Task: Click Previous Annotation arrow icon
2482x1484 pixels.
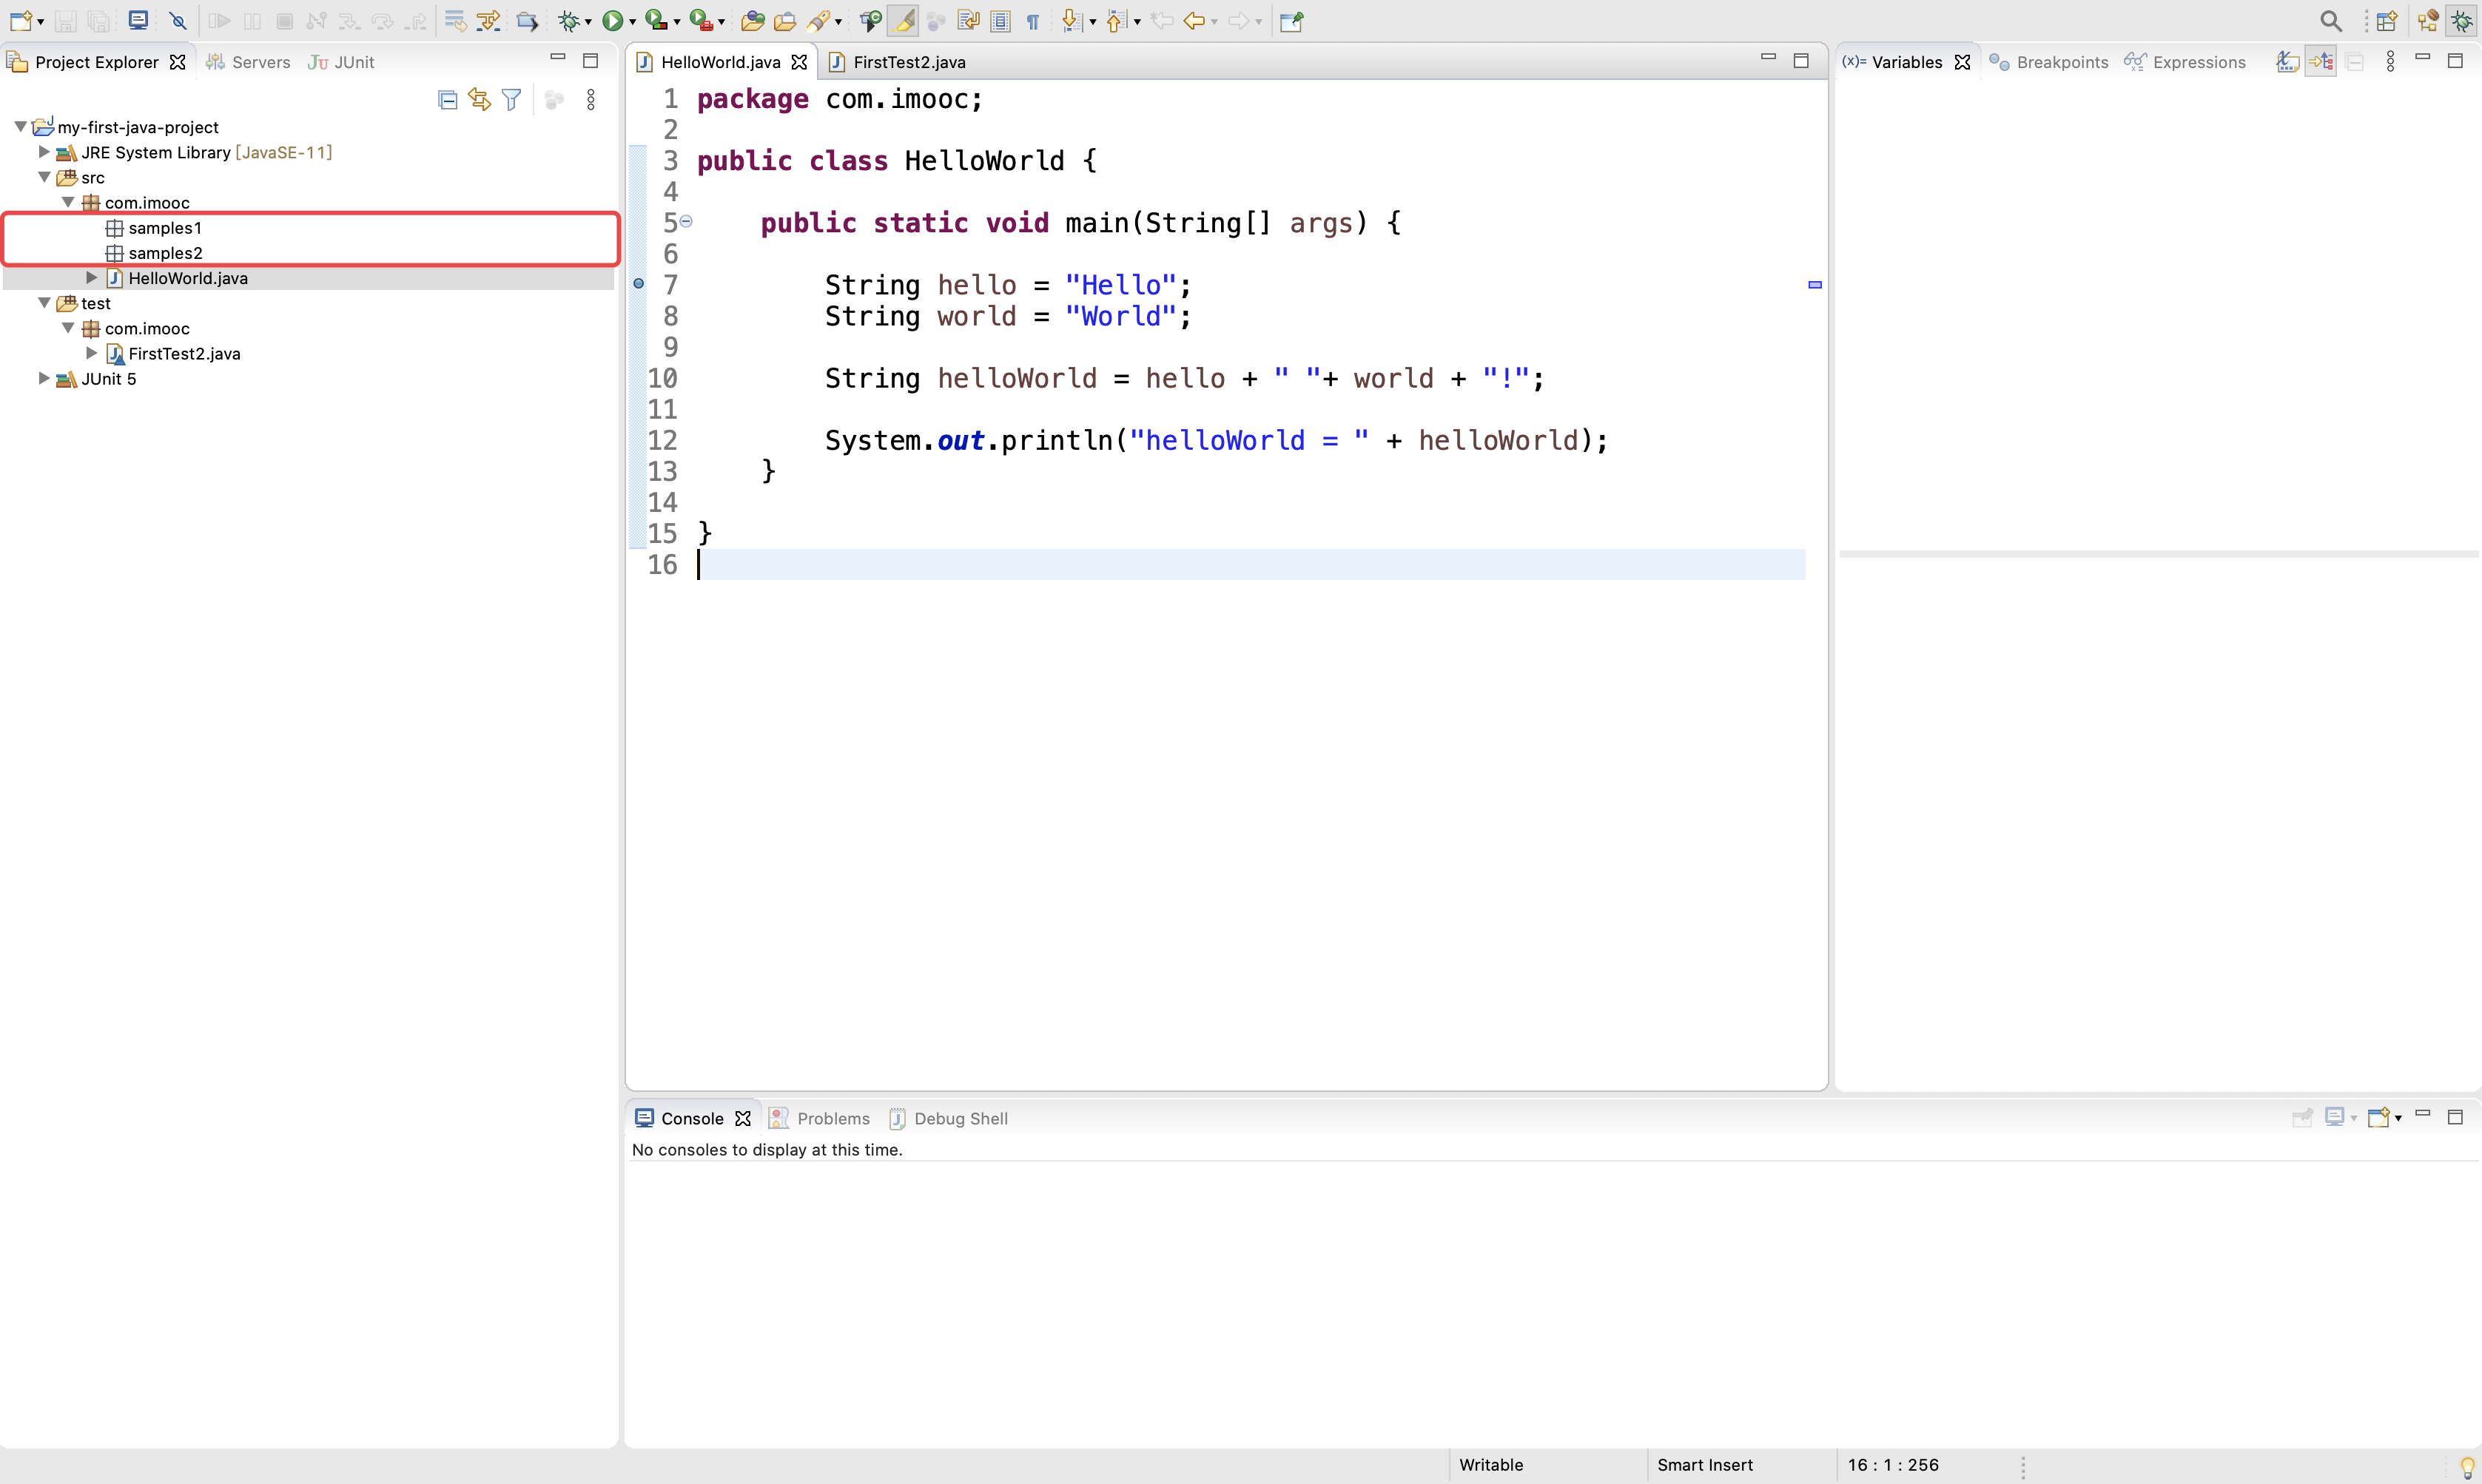Action: tap(1116, 21)
